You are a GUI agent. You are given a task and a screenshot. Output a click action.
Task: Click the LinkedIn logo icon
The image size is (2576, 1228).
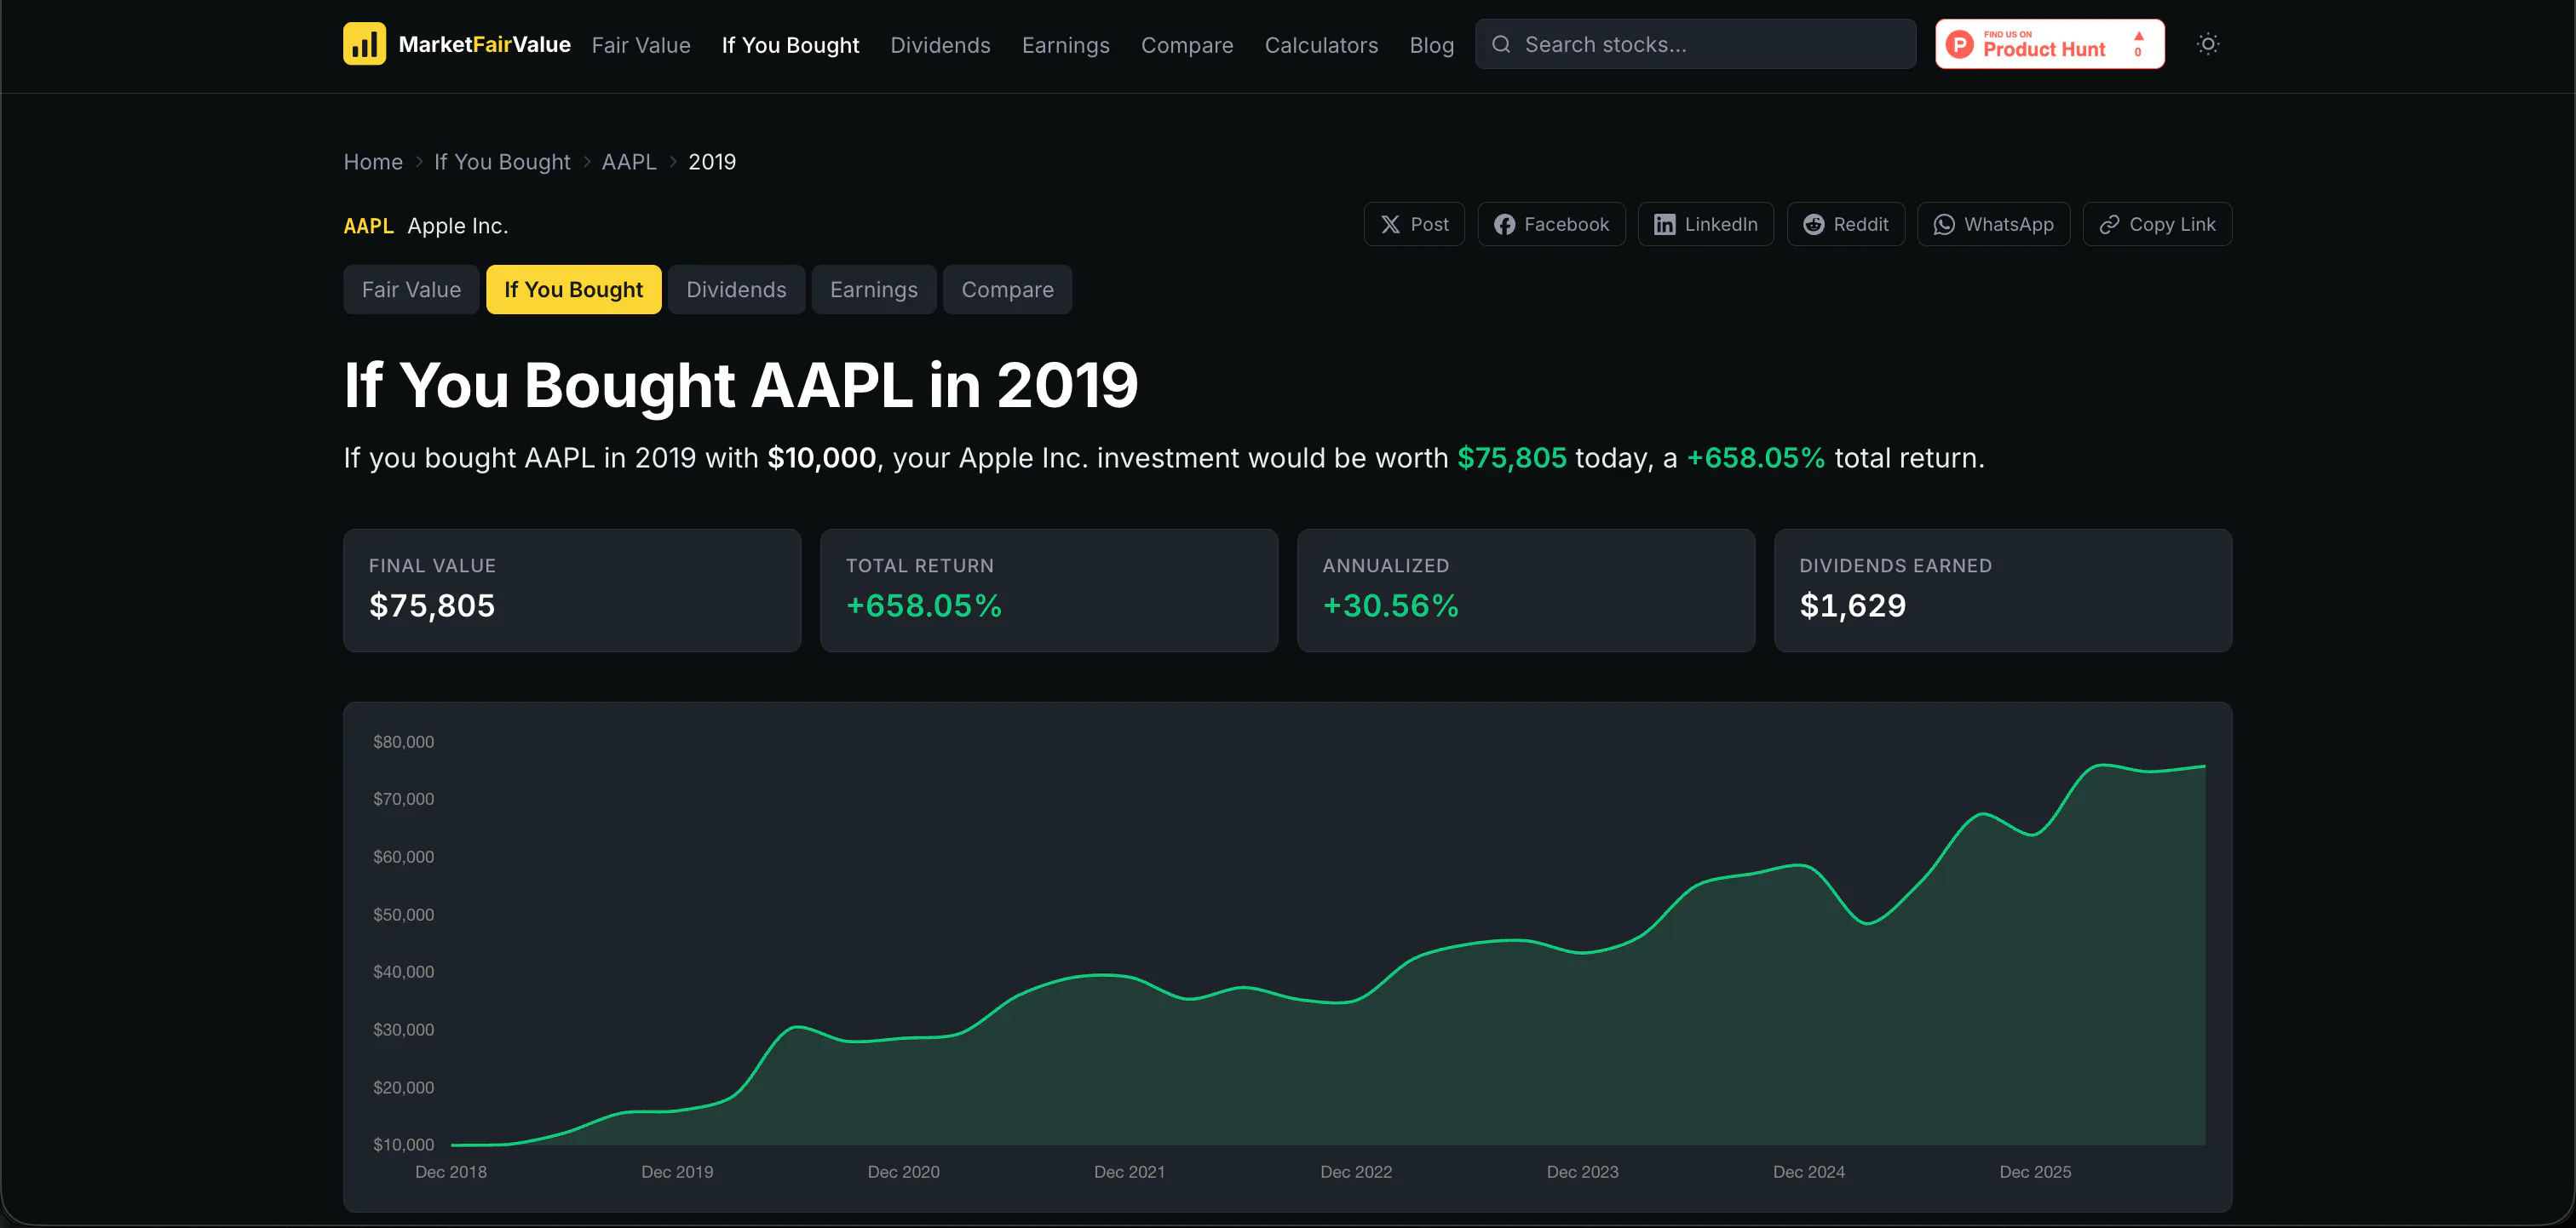[1664, 224]
